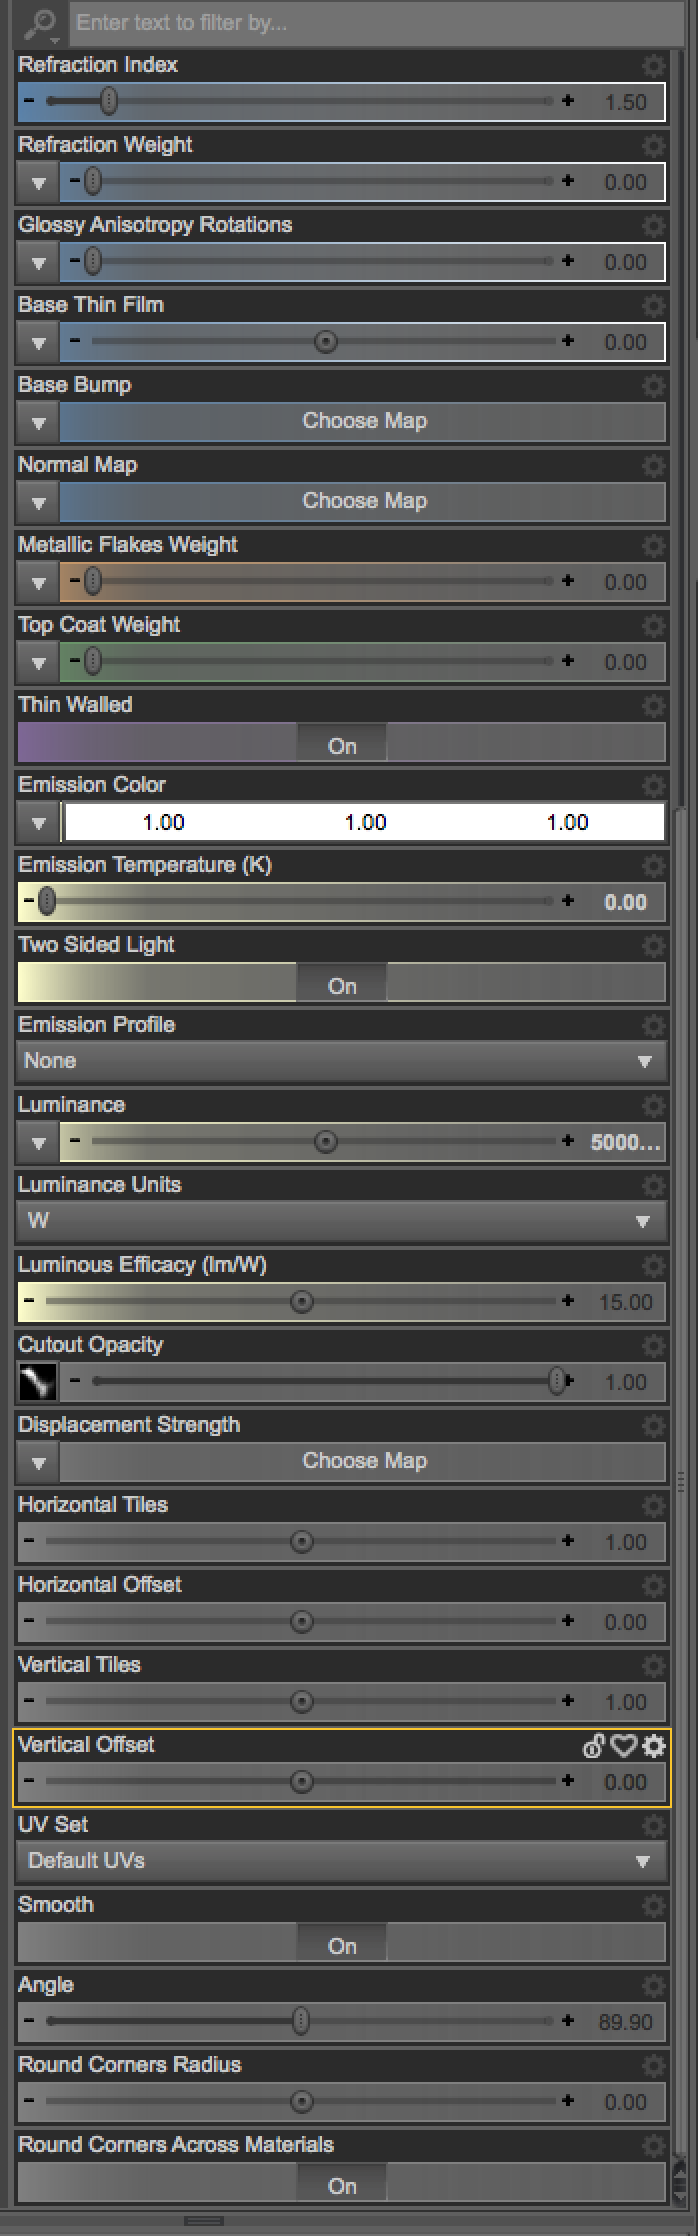
Task: Click the Vertical Offset link icon
Action: (594, 1746)
